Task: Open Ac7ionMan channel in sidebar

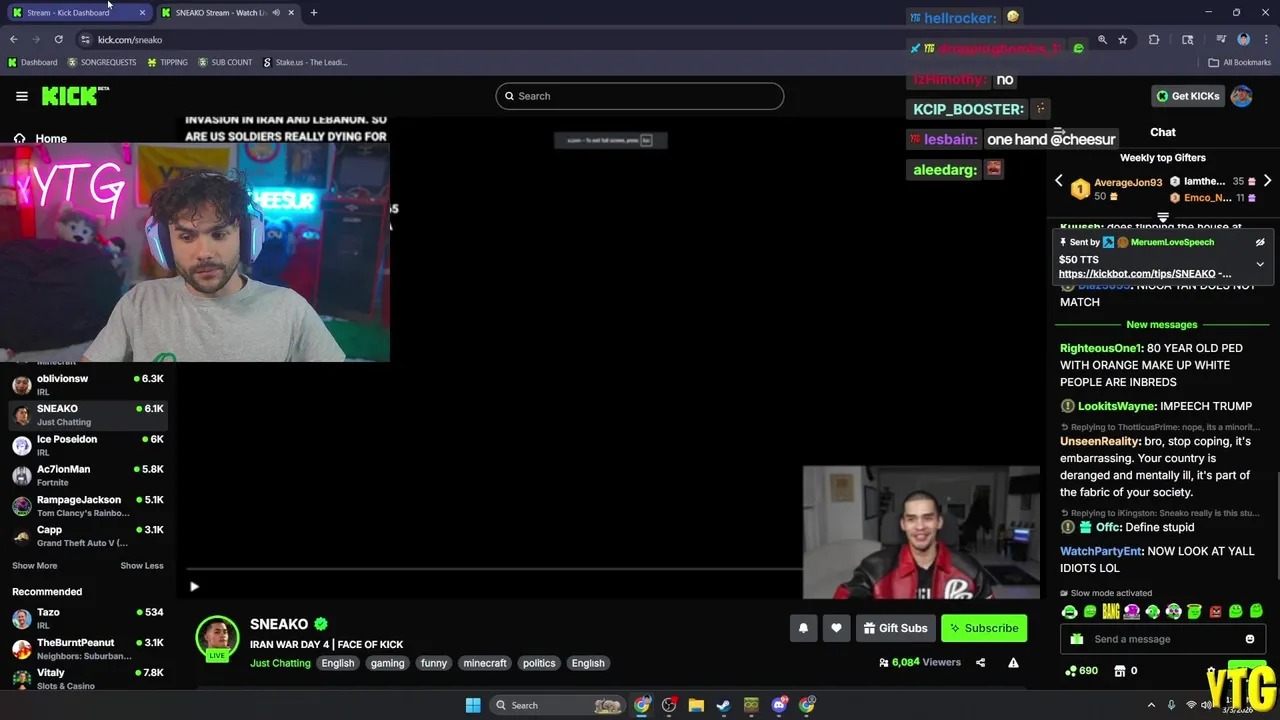Action: click(88, 475)
